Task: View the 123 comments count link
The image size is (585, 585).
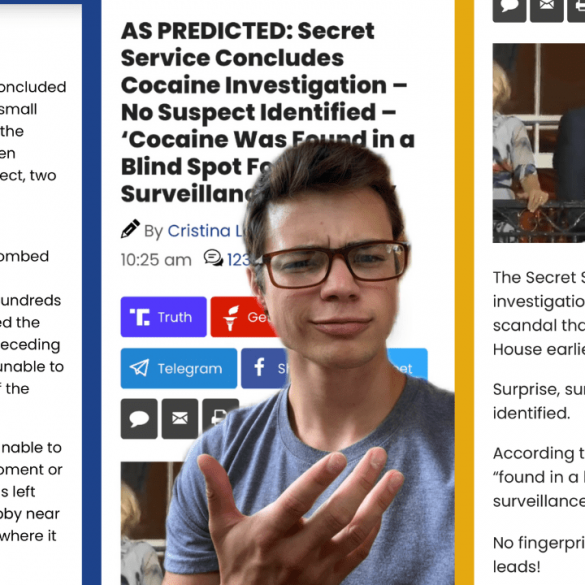Action: (x=238, y=260)
